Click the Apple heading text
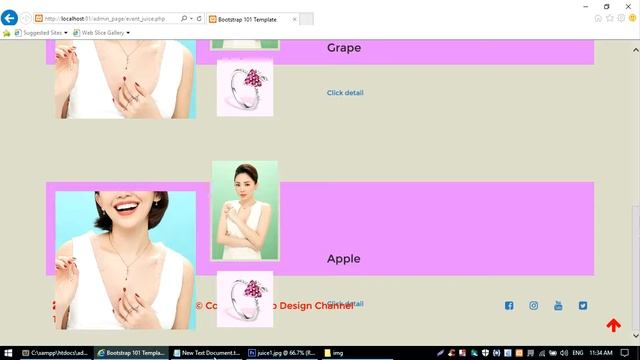Viewport: 640px width, 360px height. pos(343,259)
